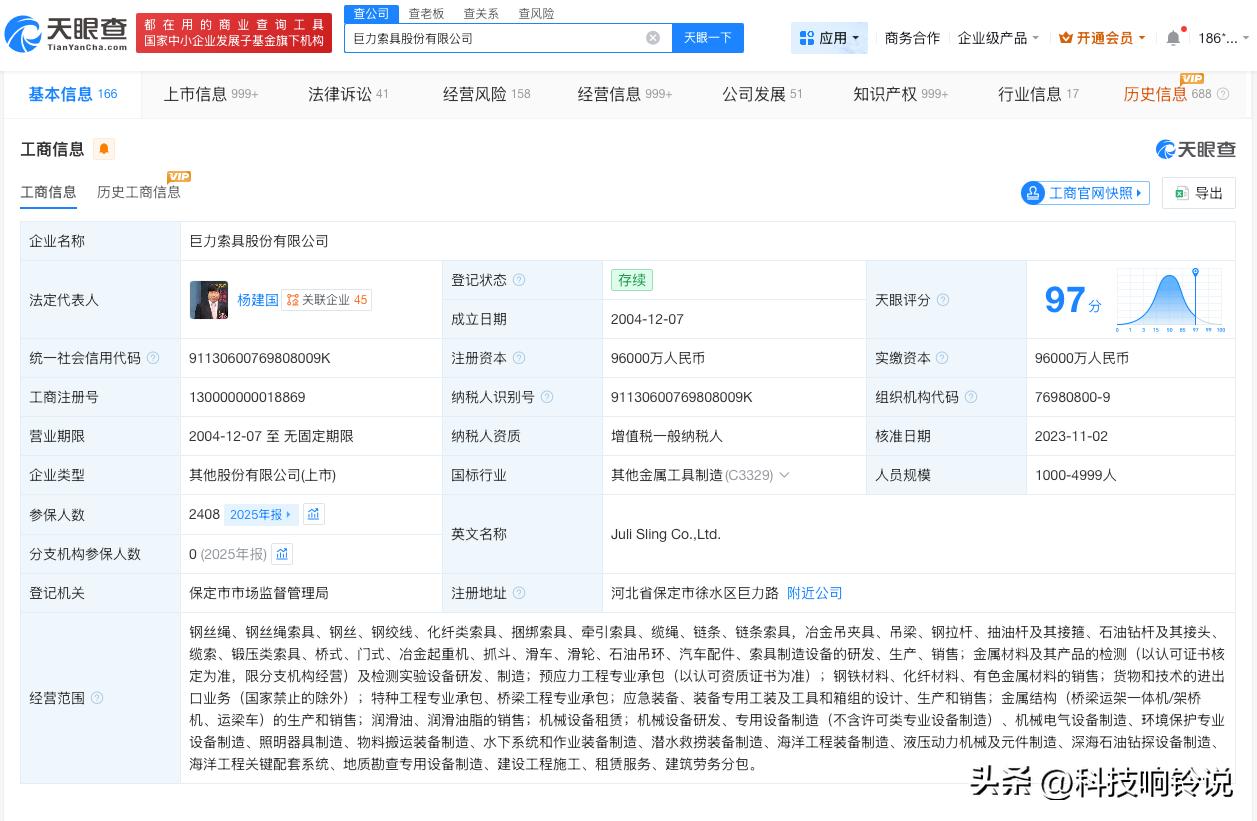Select the 历史工商信息 sub-tab
Image resolution: width=1257 pixels, height=821 pixels.
pyautogui.click(x=139, y=192)
